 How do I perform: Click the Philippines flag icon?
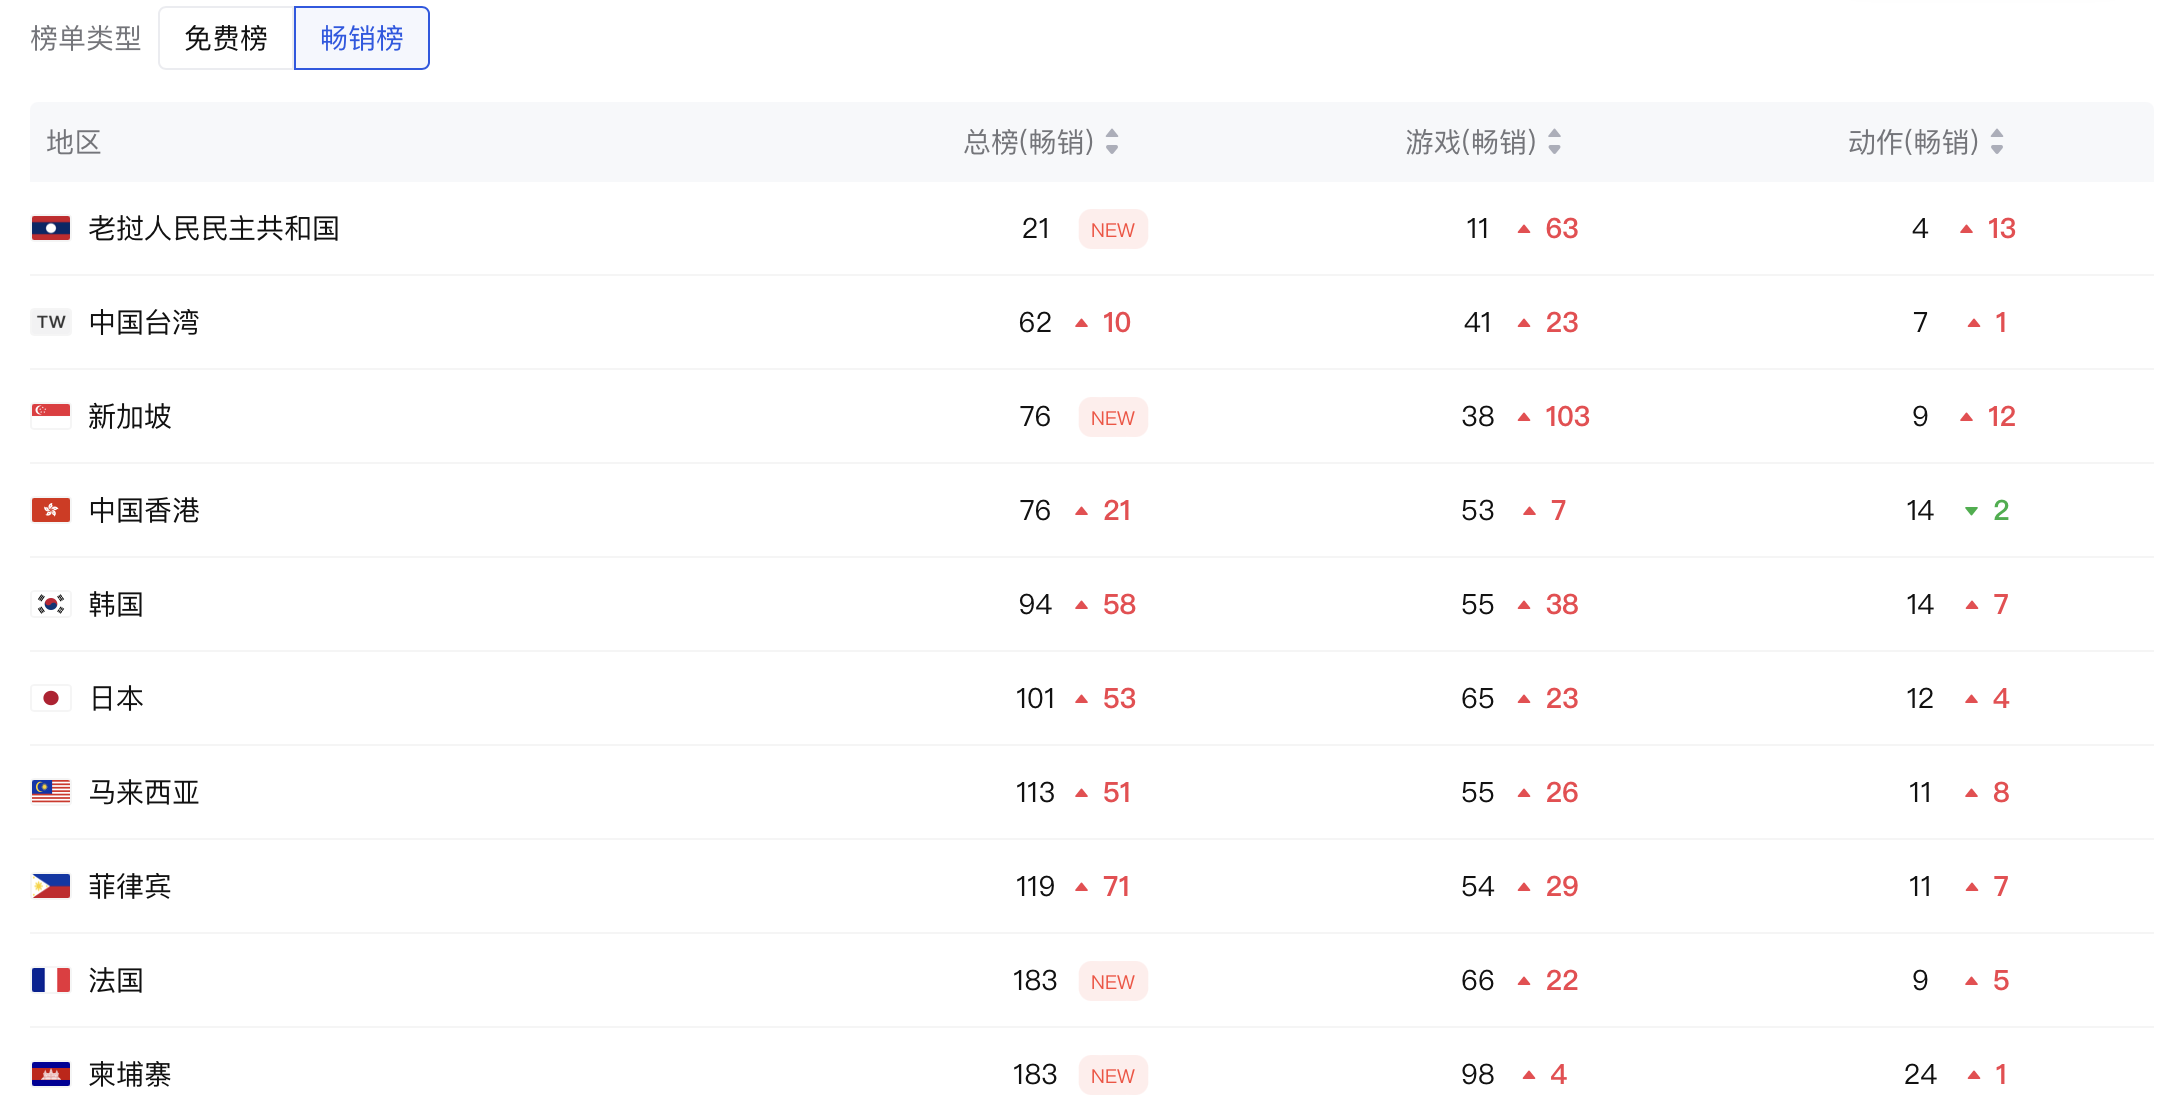(x=51, y=886)
